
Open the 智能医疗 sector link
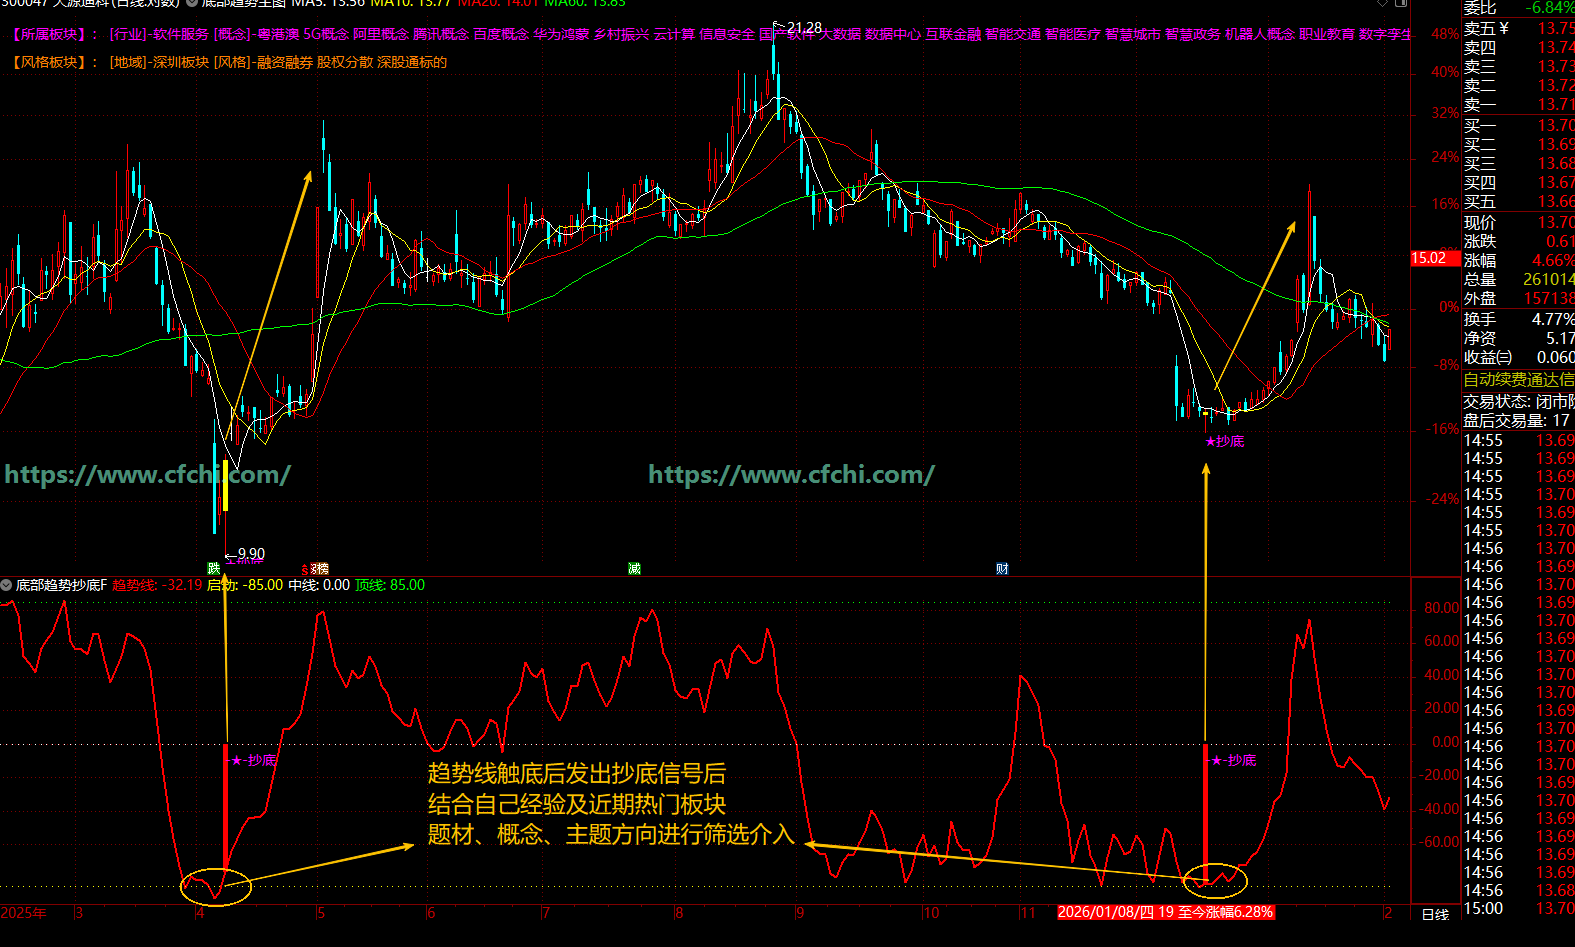[x=1073, y=34]
